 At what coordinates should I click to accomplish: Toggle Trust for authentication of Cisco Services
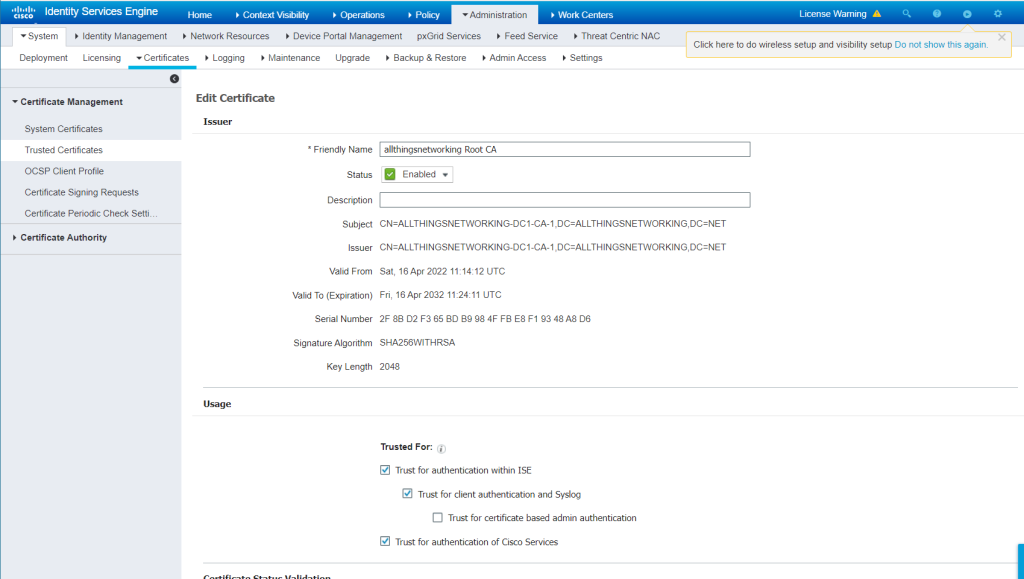pos(385,541)
